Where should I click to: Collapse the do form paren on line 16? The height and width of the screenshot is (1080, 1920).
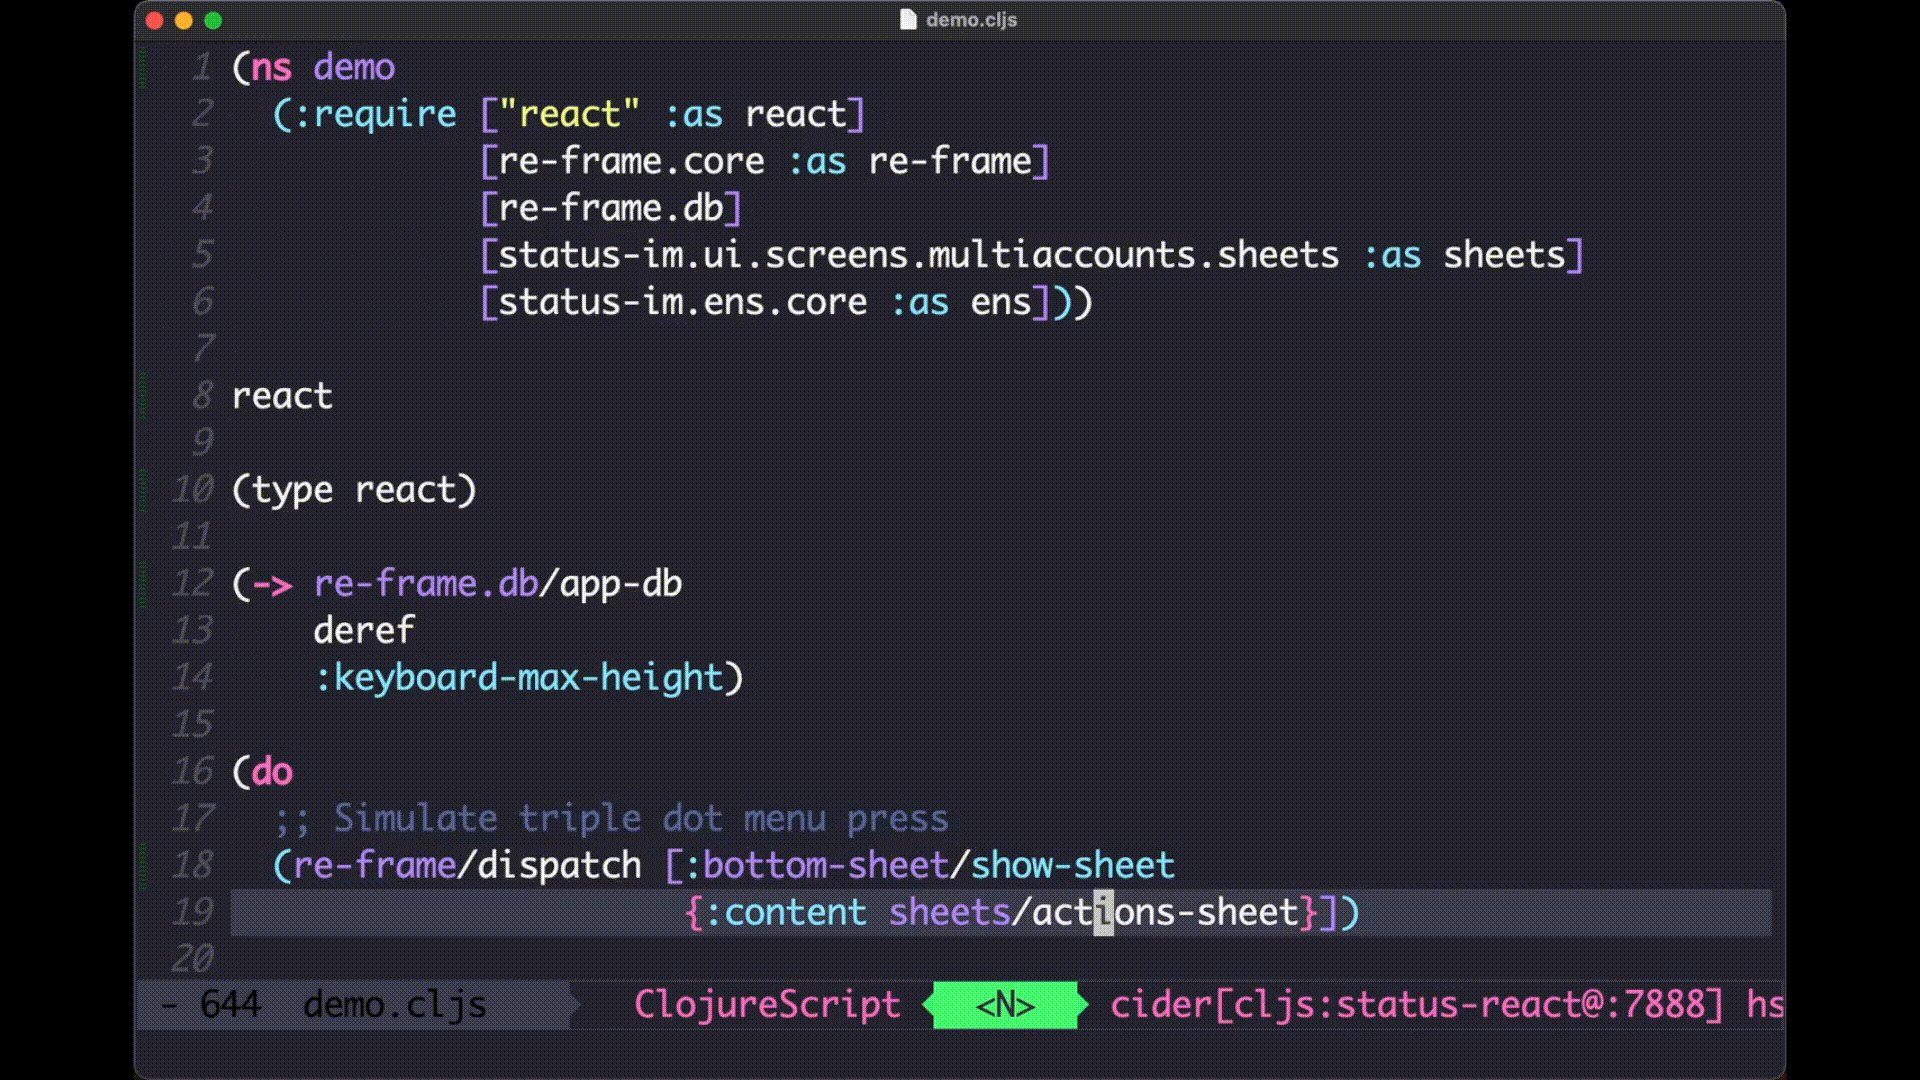click(240, 771)
